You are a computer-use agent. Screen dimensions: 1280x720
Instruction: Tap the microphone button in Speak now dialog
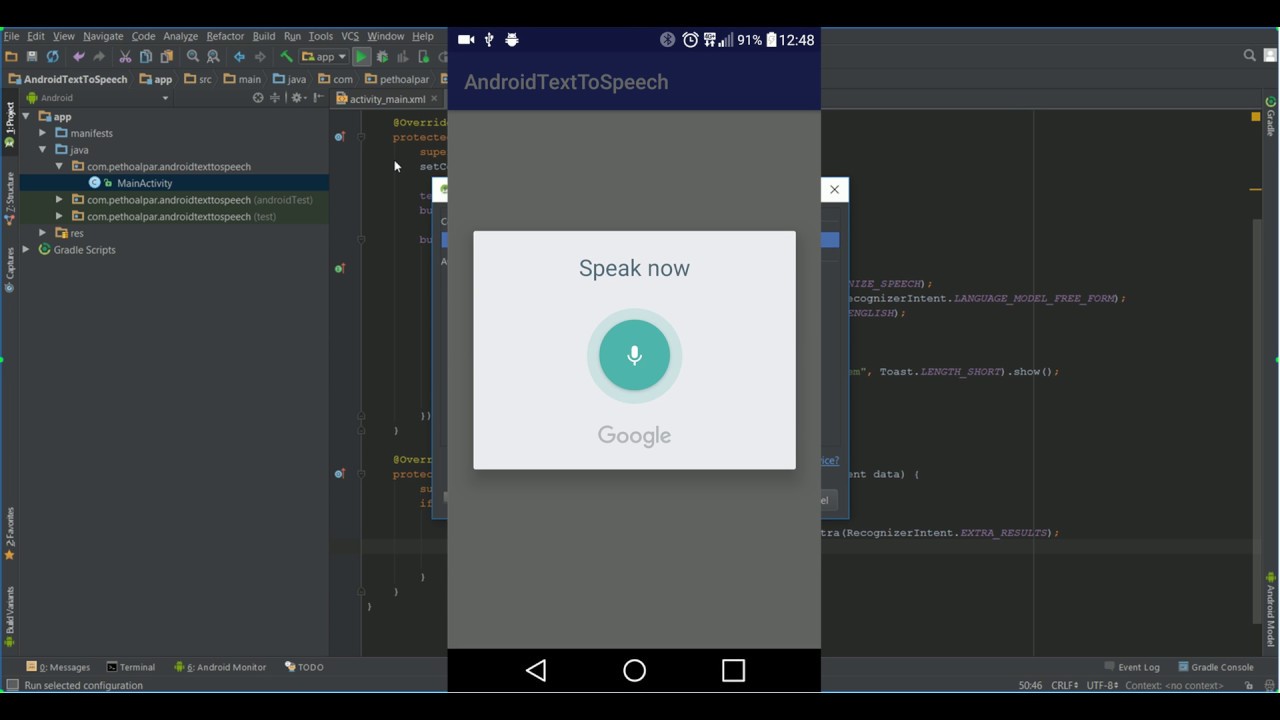[x=634, y=355]
